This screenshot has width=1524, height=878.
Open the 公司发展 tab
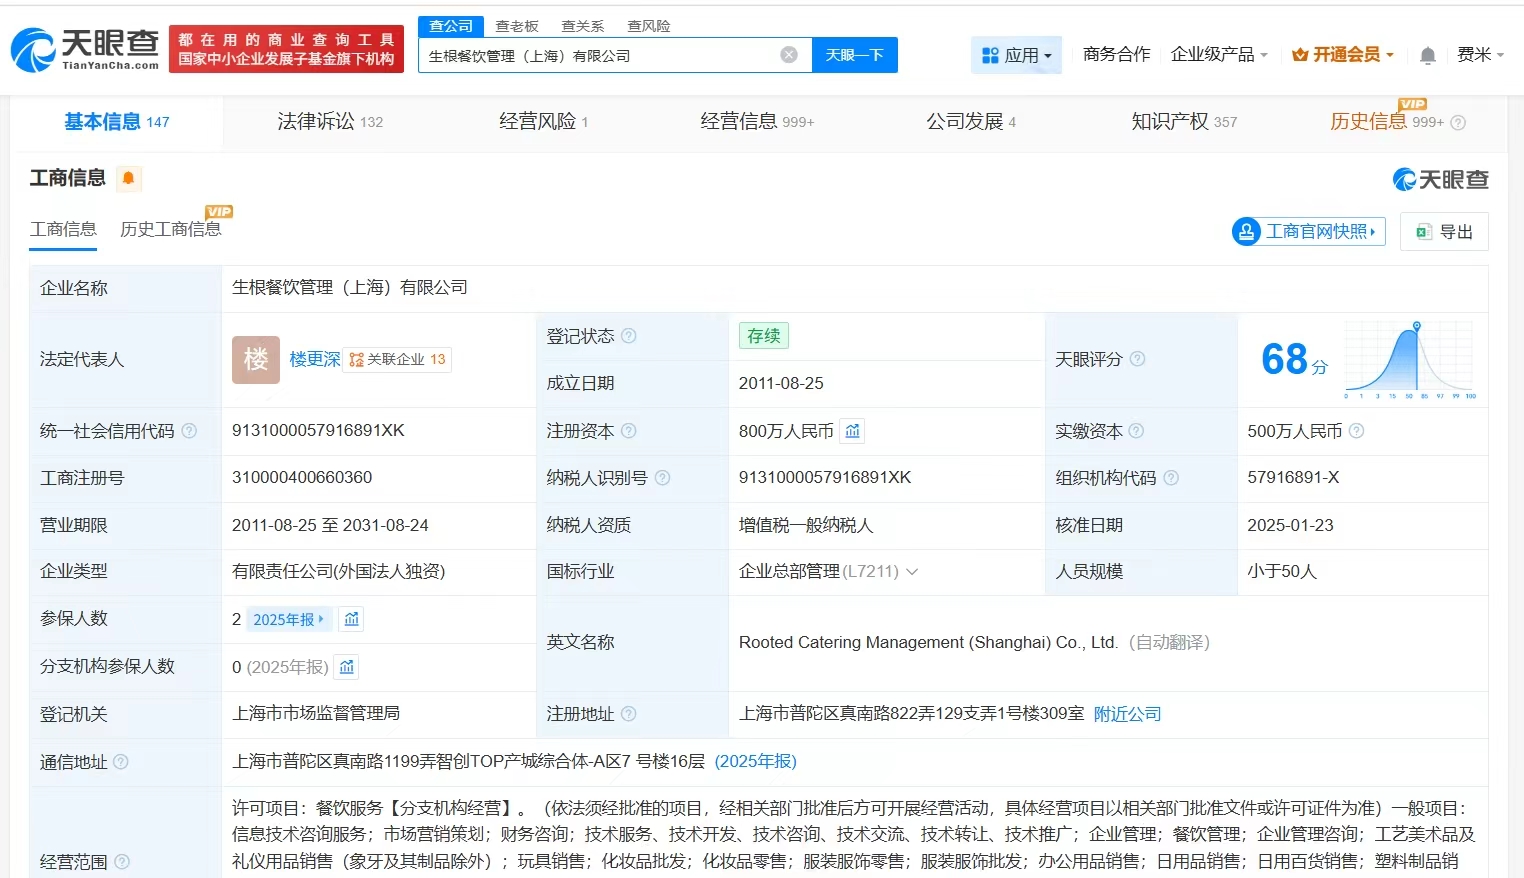970,122
